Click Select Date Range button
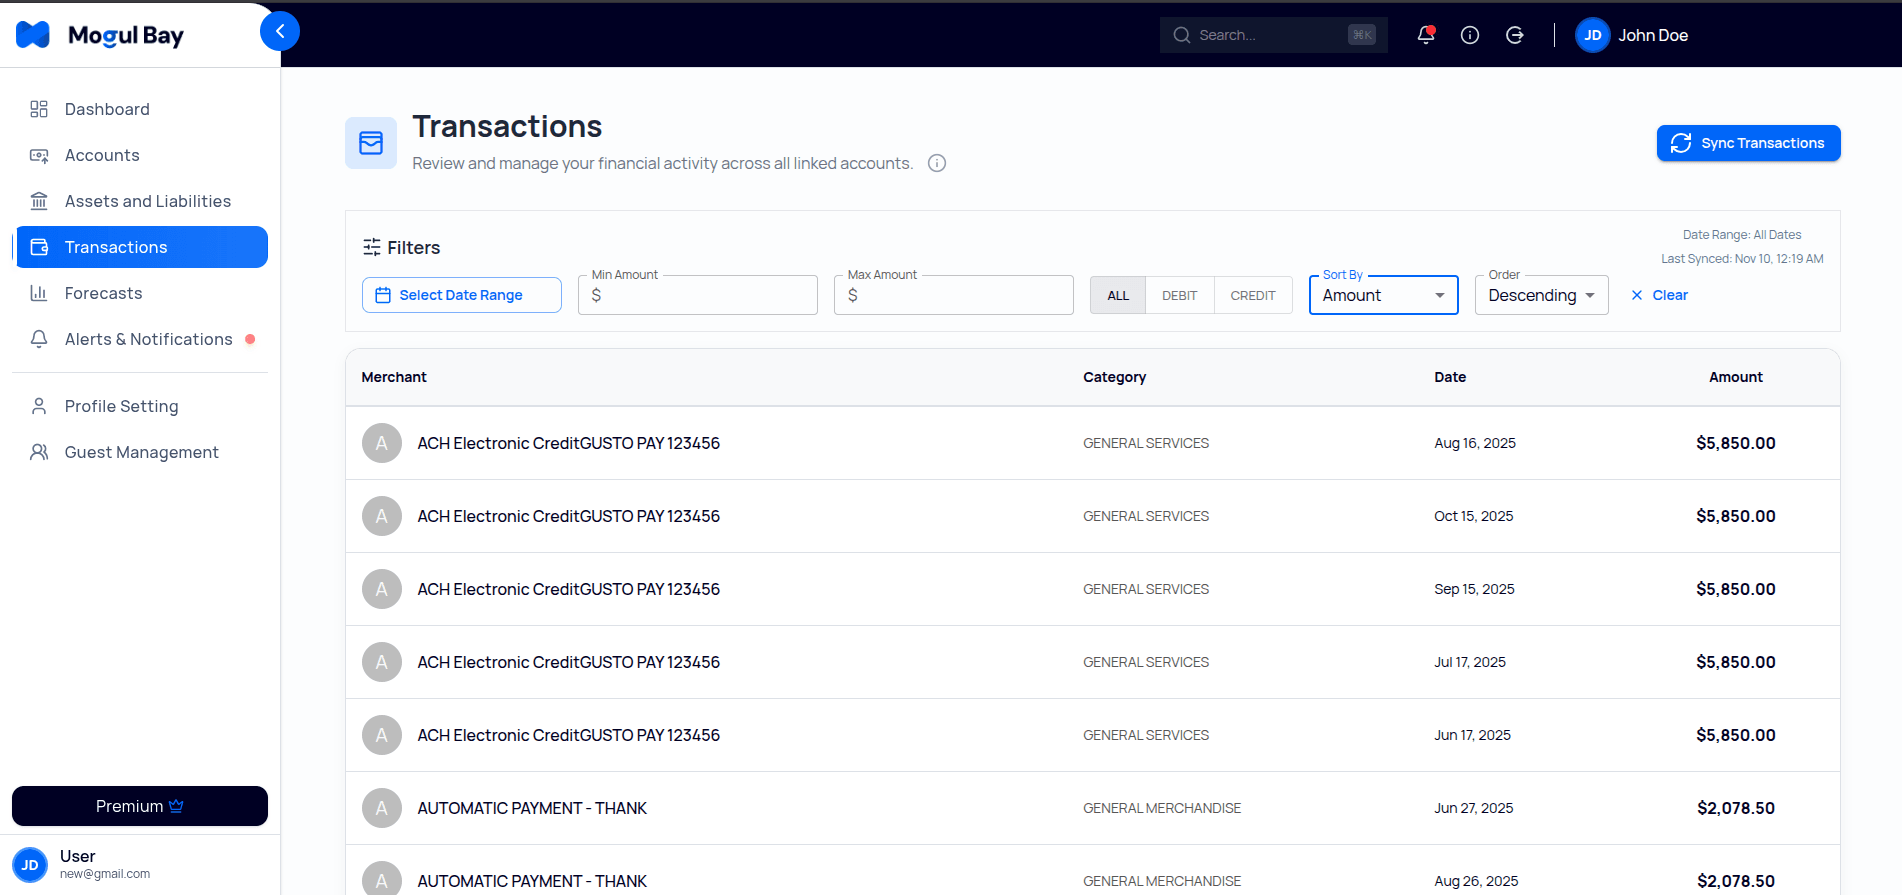The height and width of the screenshot is (895, 1902). pos(461,295)
